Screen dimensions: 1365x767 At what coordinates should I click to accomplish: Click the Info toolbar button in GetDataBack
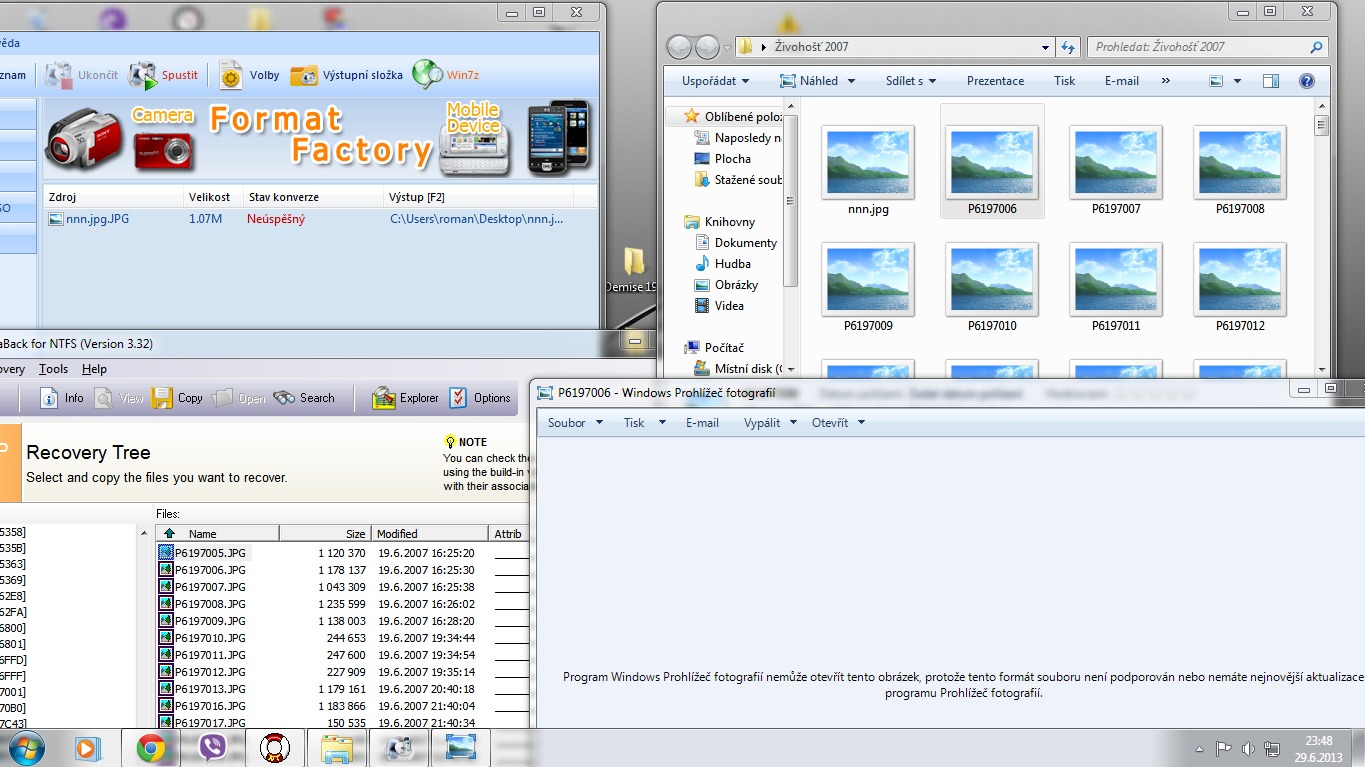click(x=62, y=398)
